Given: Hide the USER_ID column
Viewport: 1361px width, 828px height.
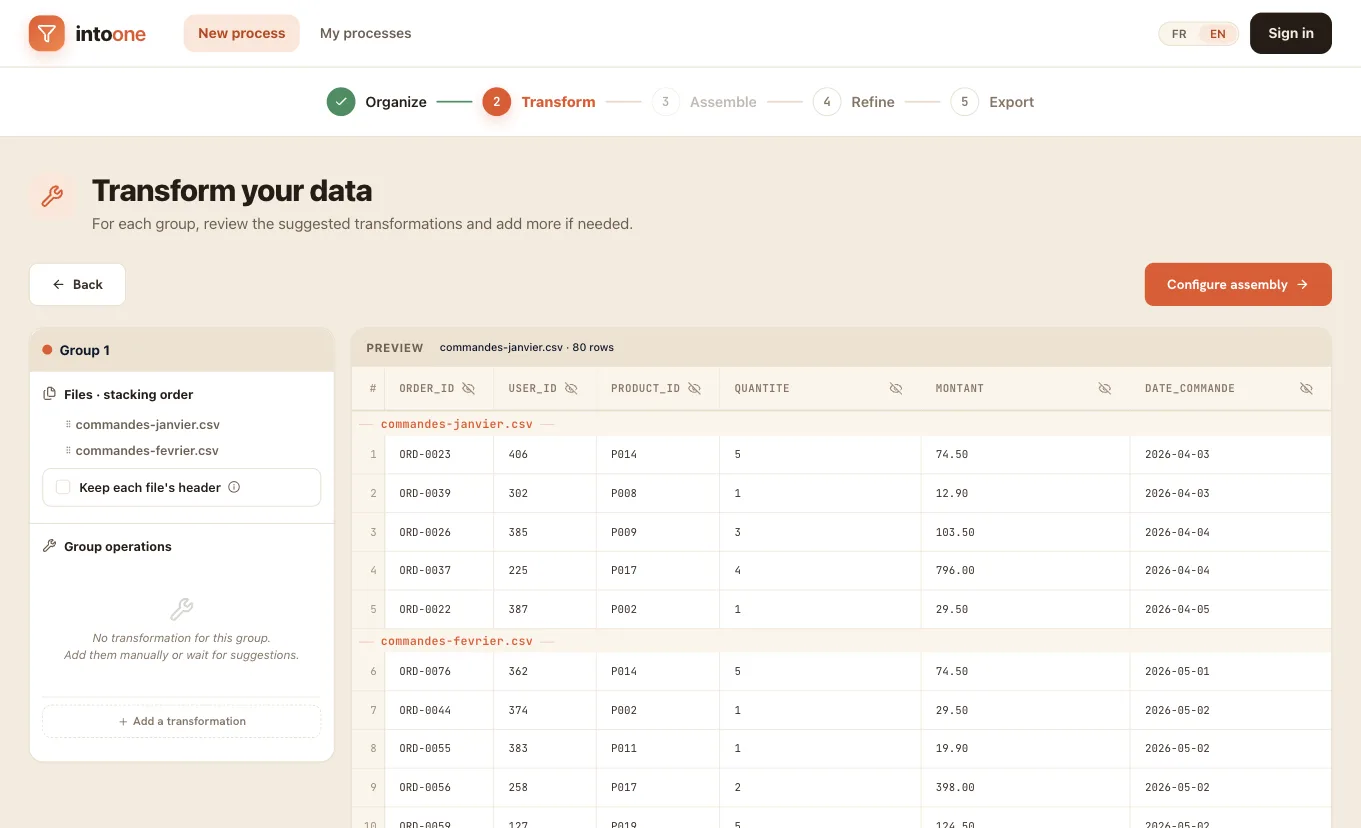Looking at the screenshot, I should click(x=571, y=388).
